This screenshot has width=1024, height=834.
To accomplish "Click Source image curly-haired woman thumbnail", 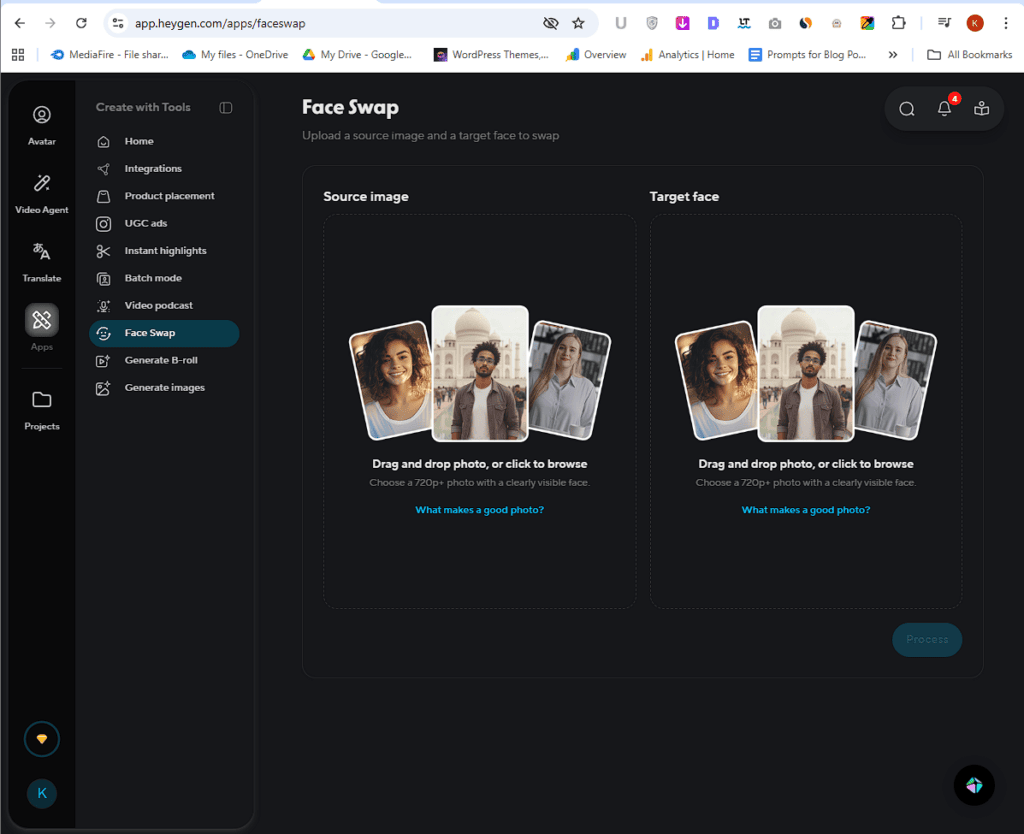I will coord(392,379).
